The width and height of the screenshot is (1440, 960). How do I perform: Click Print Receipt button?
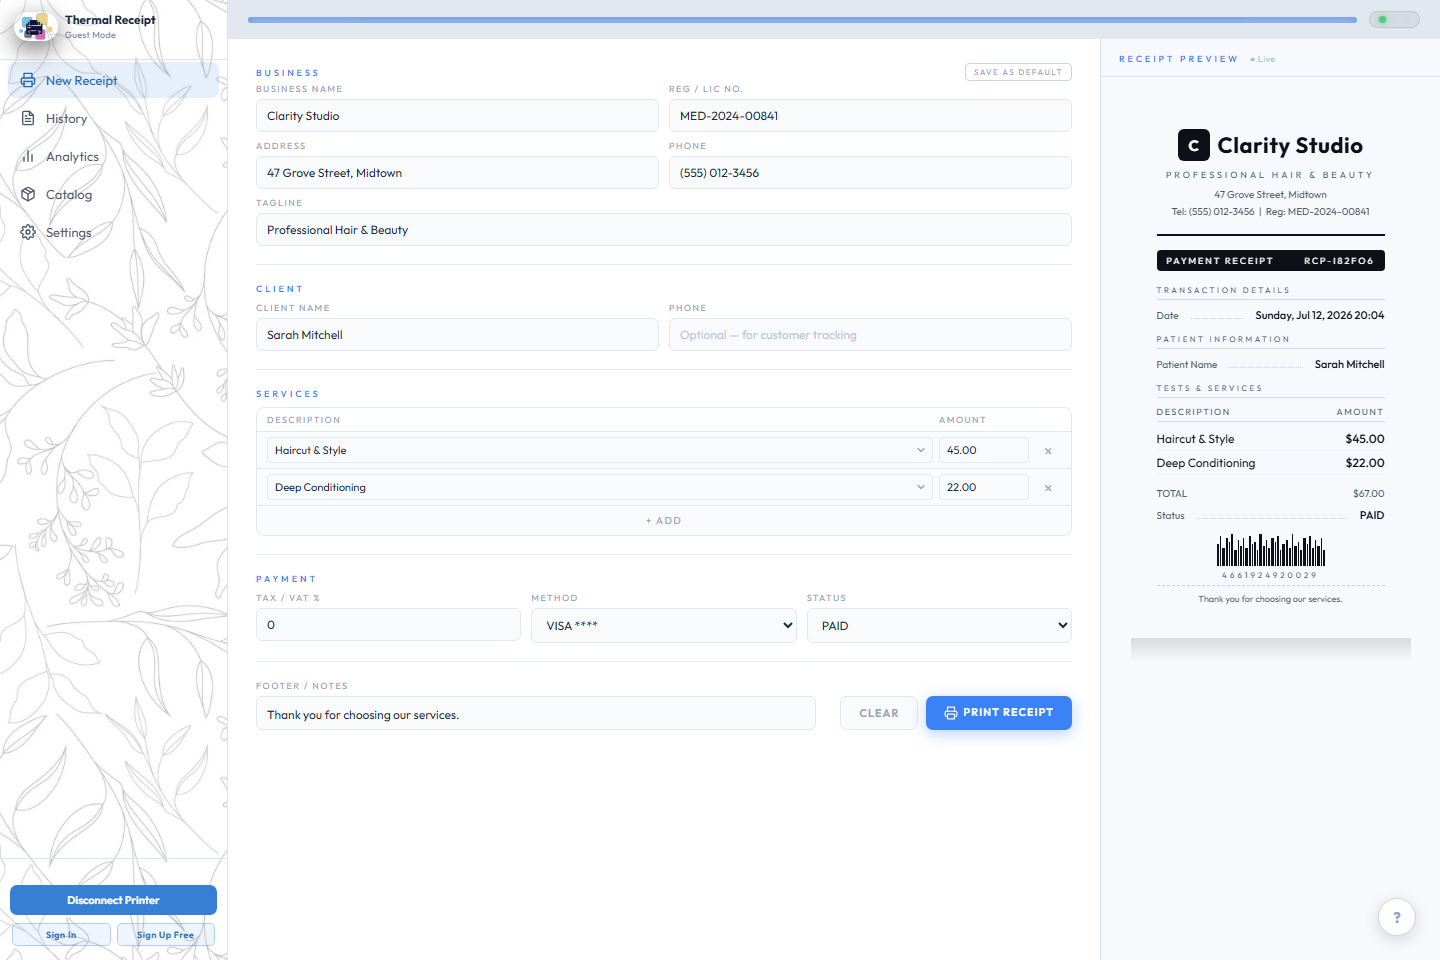click(x=999, y=713)
